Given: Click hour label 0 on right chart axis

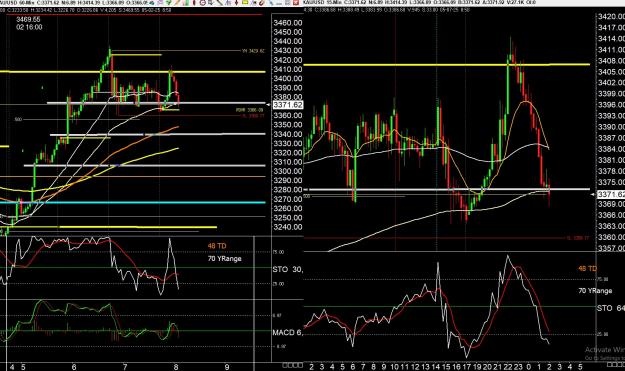Looking at the screenshot, I should click(529, 367).
